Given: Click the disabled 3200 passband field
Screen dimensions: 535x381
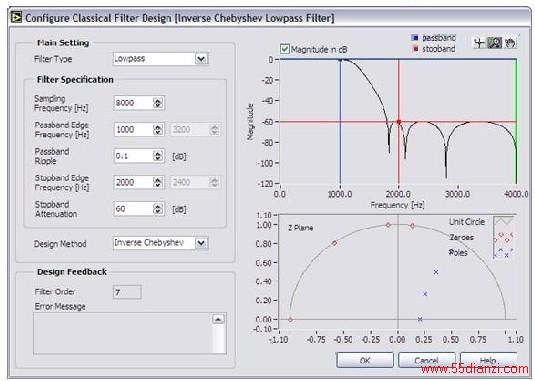Looking at the screenshot, I should (x=190, y=129).
